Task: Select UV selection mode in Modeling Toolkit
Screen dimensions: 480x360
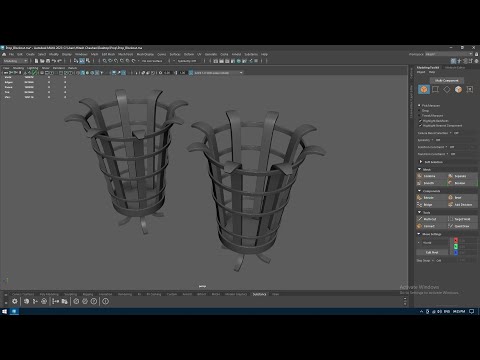Action: point(470,89)
